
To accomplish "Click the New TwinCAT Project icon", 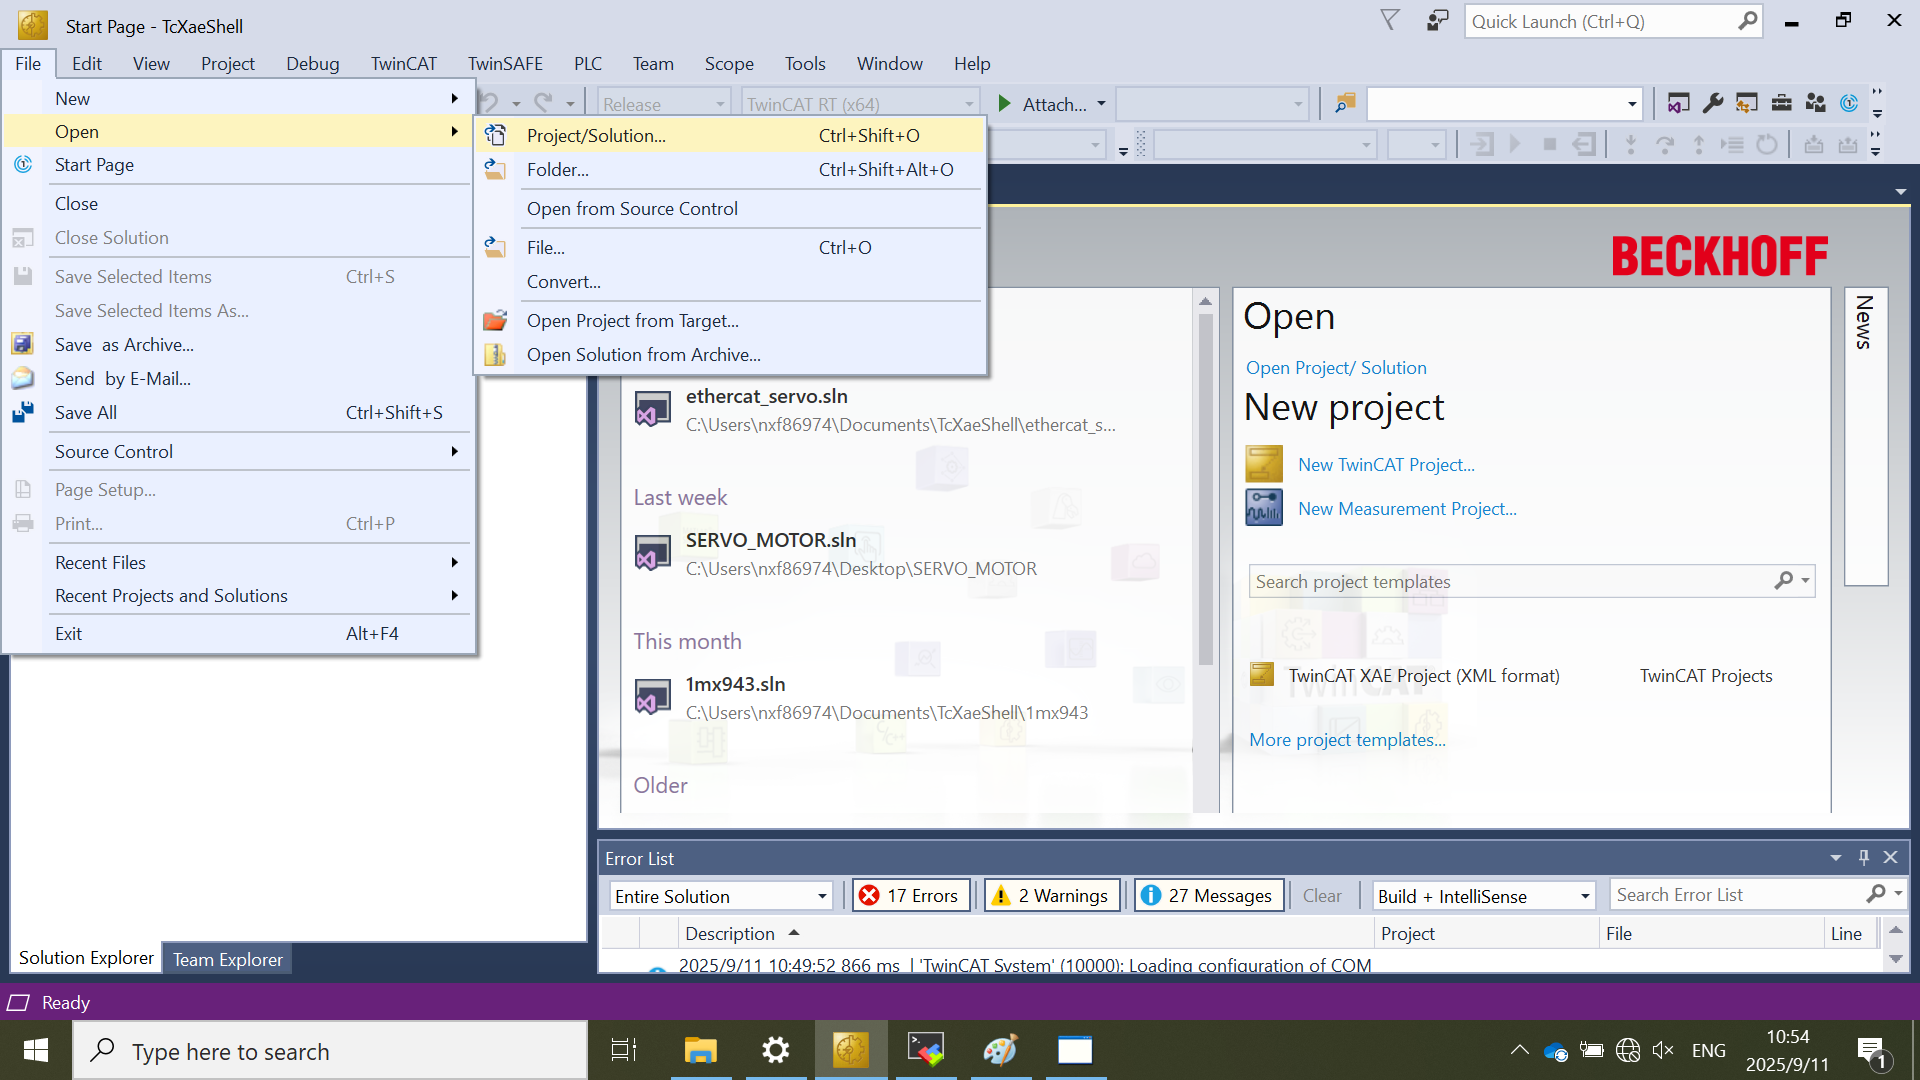I will (x=1264, y=465).
